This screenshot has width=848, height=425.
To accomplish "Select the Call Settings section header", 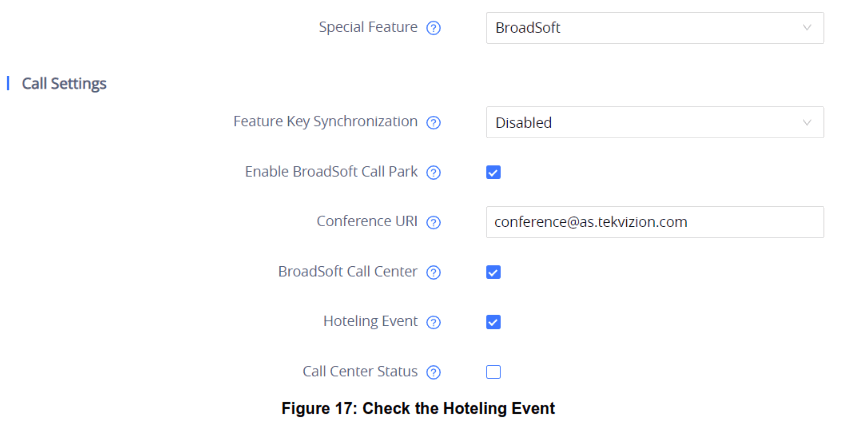I will (x=64, y=83).
